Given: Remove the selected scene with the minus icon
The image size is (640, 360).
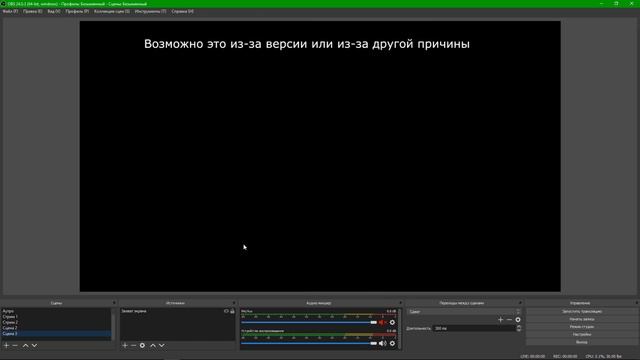Looking at the screenshot, I should (15, 345).
